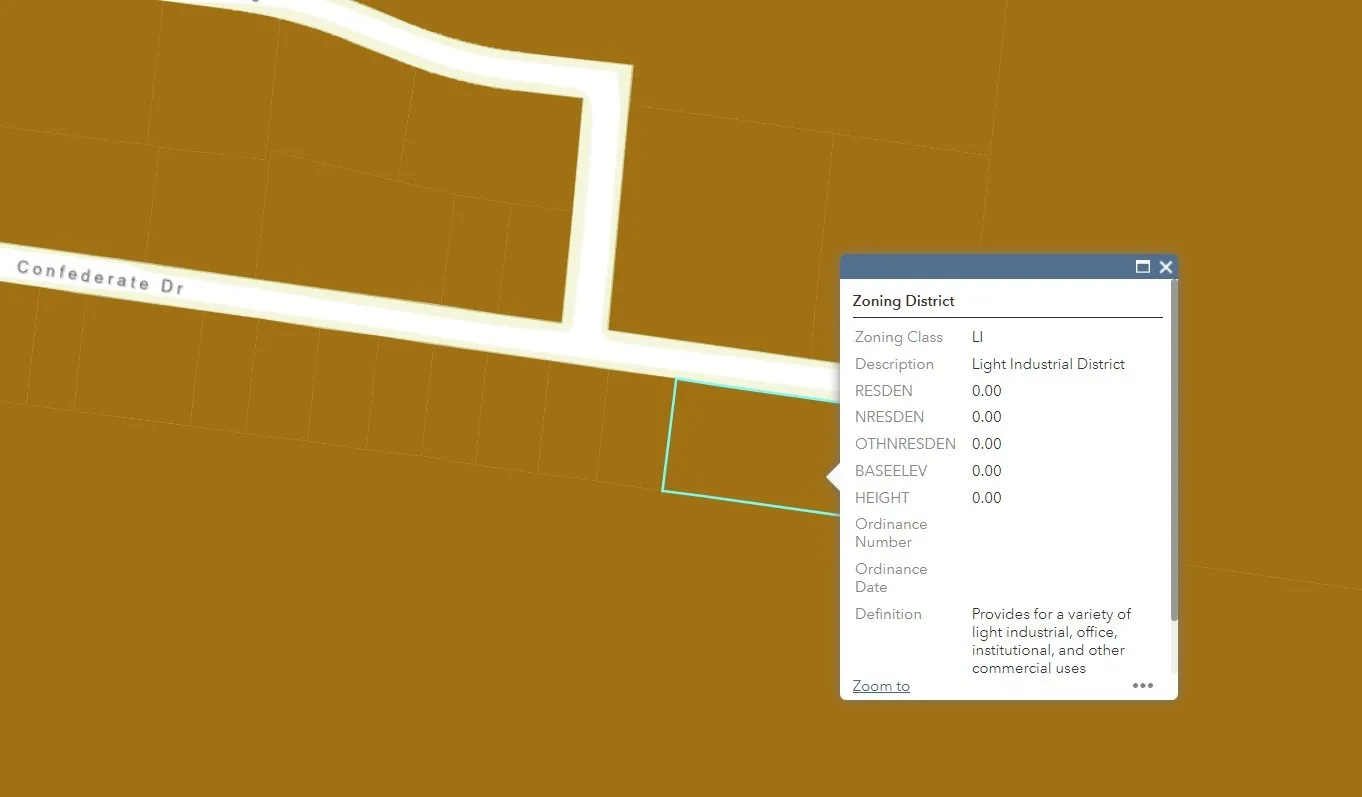This screenshot has width=1362, height=797.
Task: Maximize the Zoning District popup
Action: (1143, 267)
